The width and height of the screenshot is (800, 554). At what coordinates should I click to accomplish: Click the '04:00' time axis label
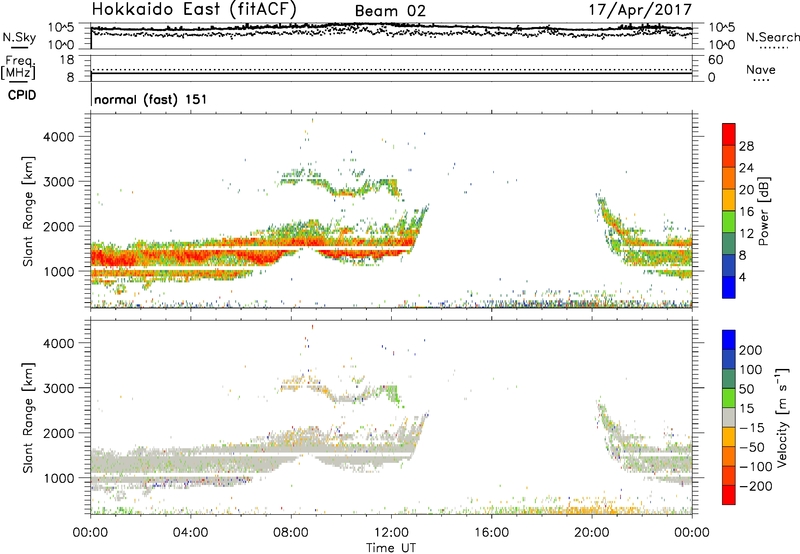[191, 533]
